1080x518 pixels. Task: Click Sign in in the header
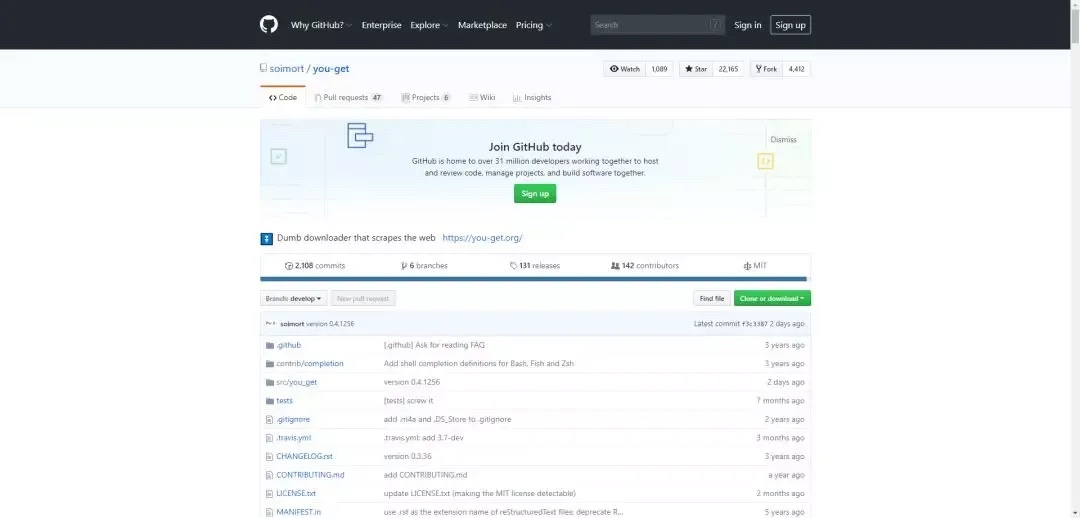[x=747, y=25]
